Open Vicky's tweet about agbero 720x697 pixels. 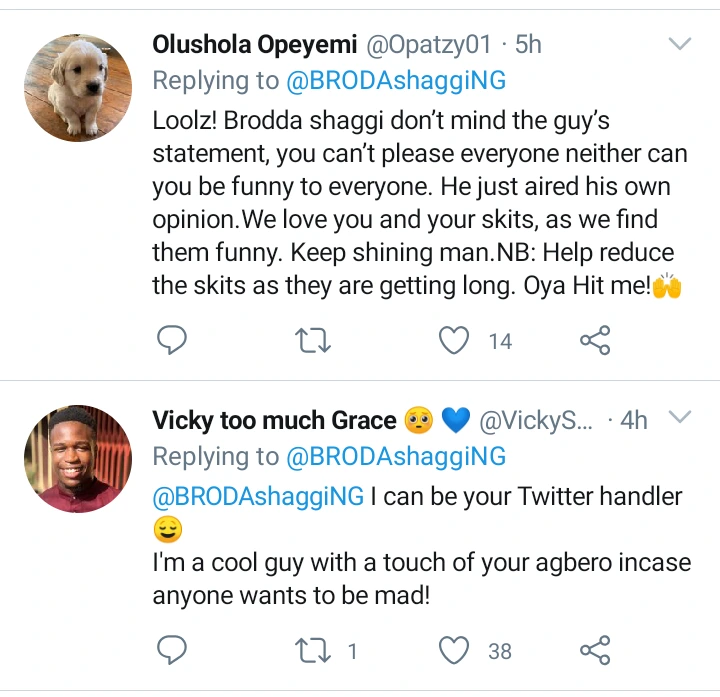420,579
